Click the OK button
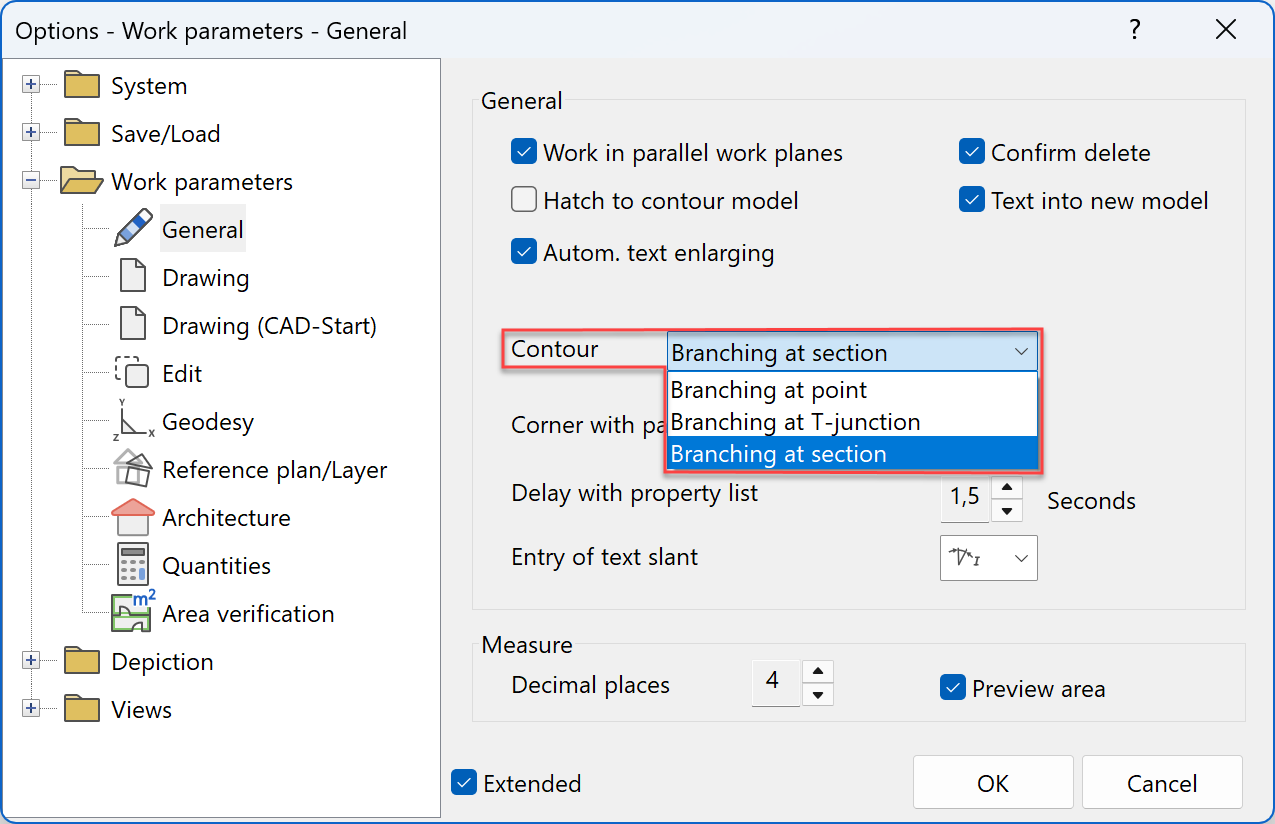The height and width of the screenshot is (824, 1275). tap(992, 783)
